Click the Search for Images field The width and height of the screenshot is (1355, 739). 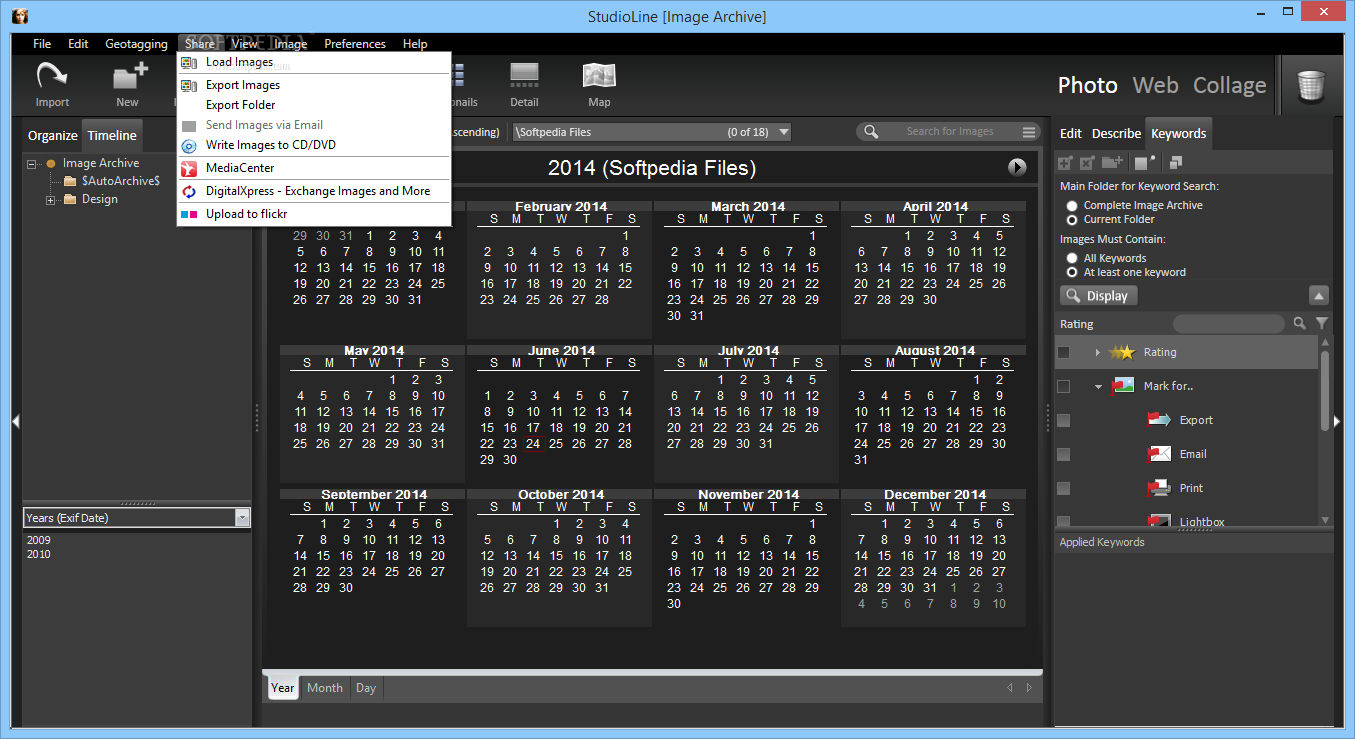[x=949, y=131]
